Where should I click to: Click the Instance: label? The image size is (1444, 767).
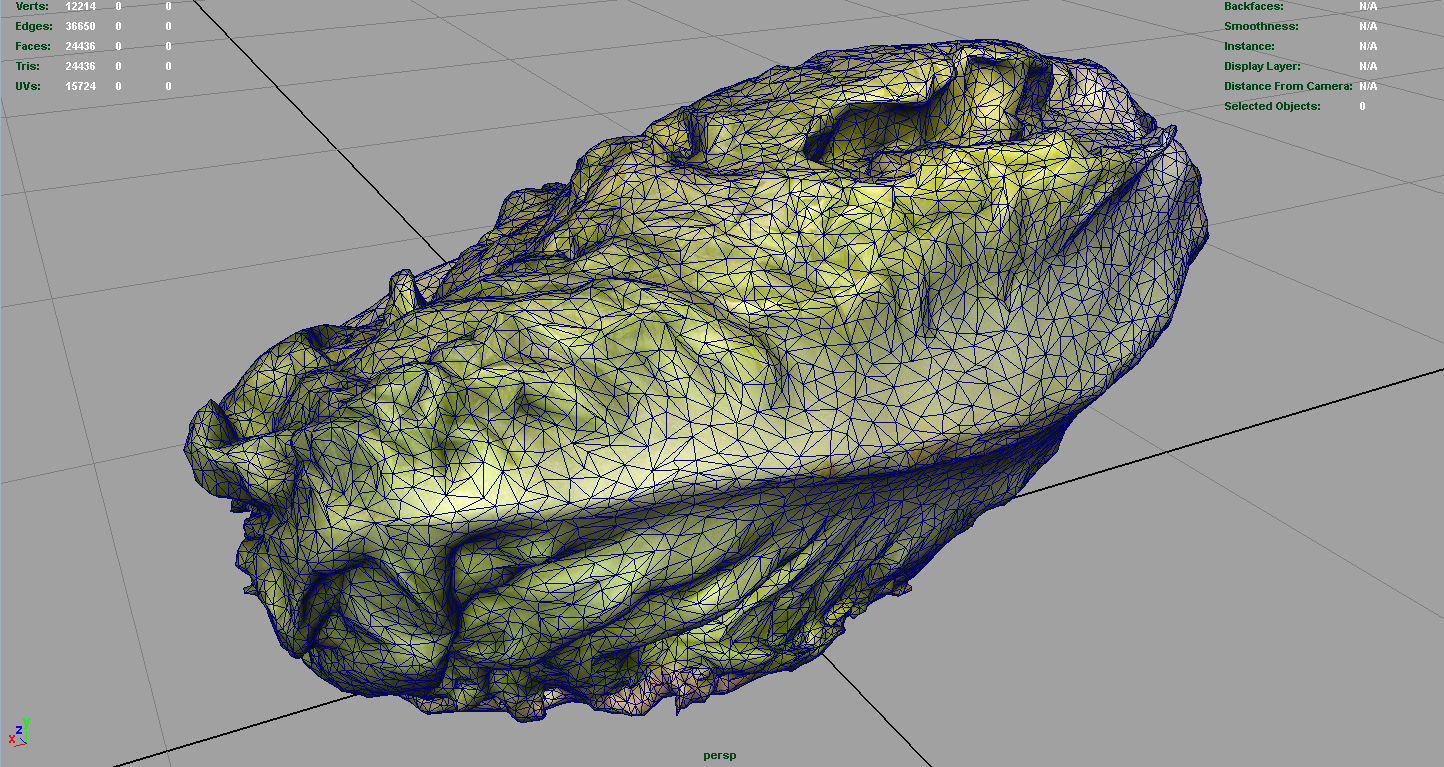[1249, 46]
